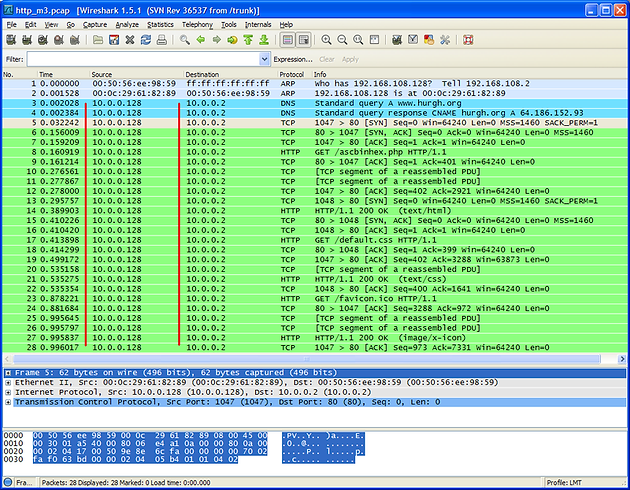Select packet 3 DNS query www.hurgh.org
This screenshot has width=630, height=490.
(x=315, y=103)
